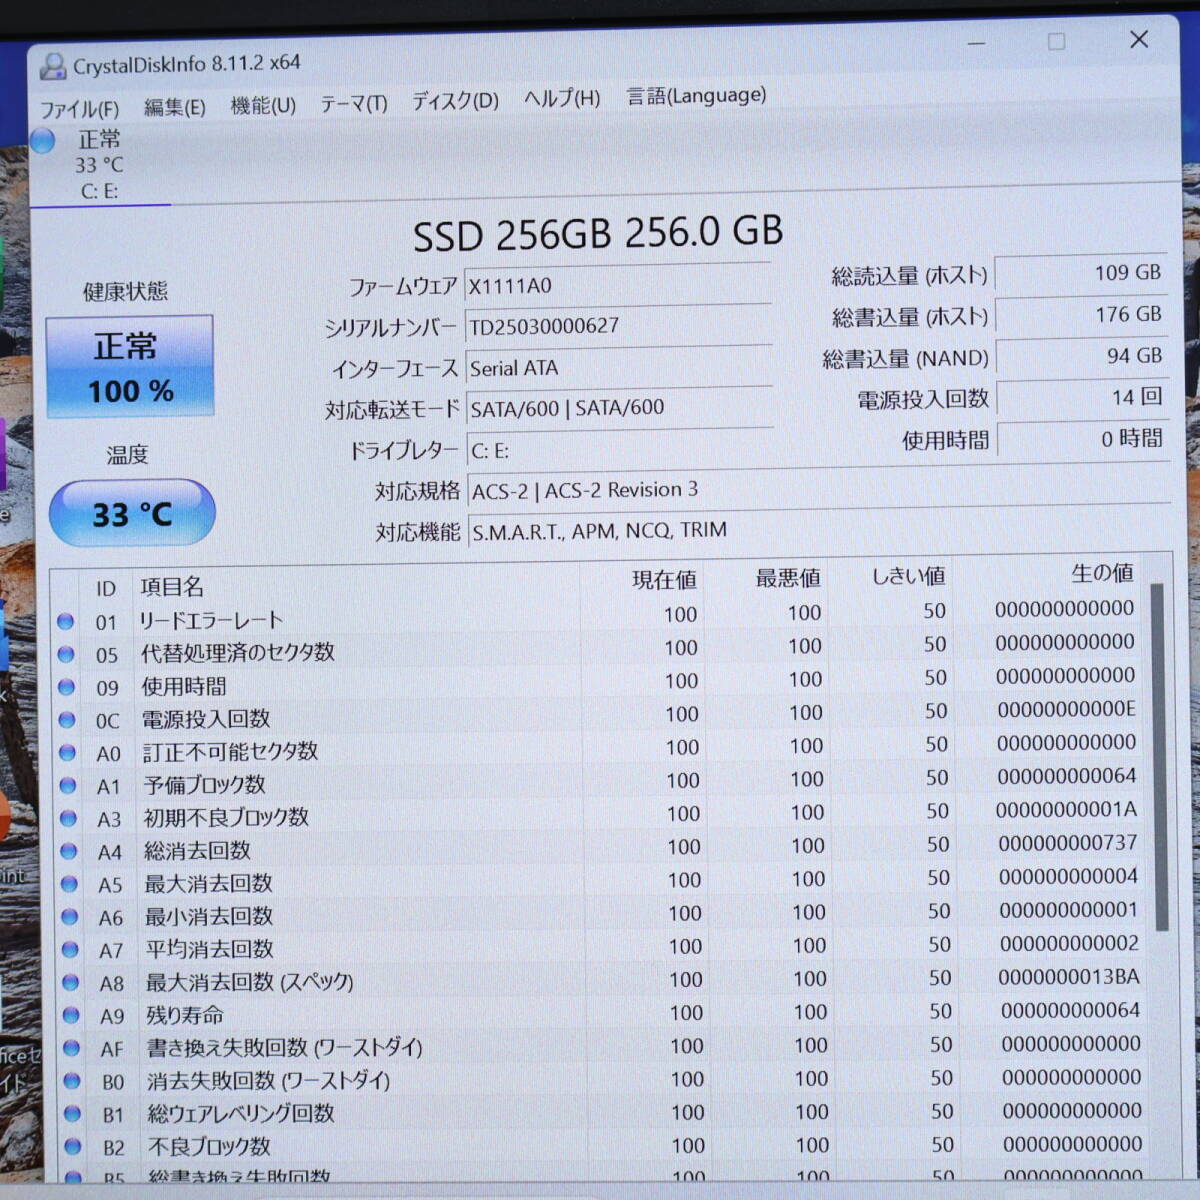Click raw value 000000000737
The width and height of the screenshot is (1200, 1200).
[1068, 843]
